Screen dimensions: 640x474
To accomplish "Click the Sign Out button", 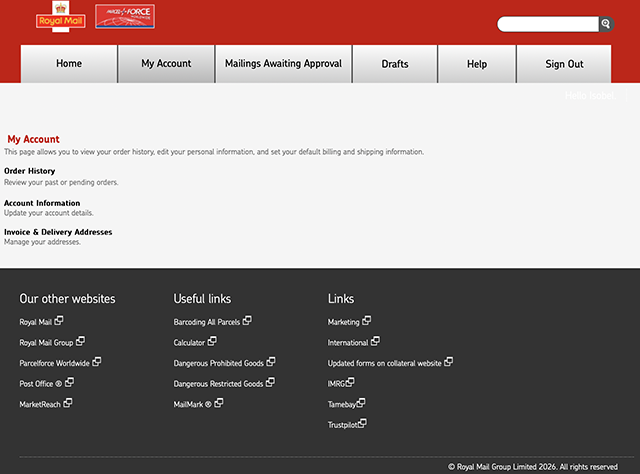I will 564,64.
